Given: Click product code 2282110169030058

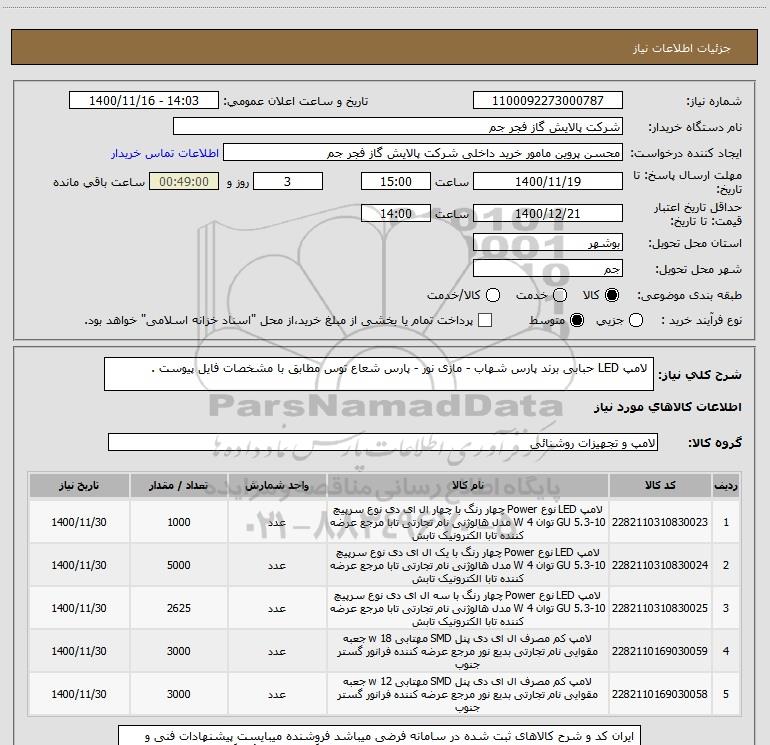Looking at the screenshot, I should coord(660,694).
